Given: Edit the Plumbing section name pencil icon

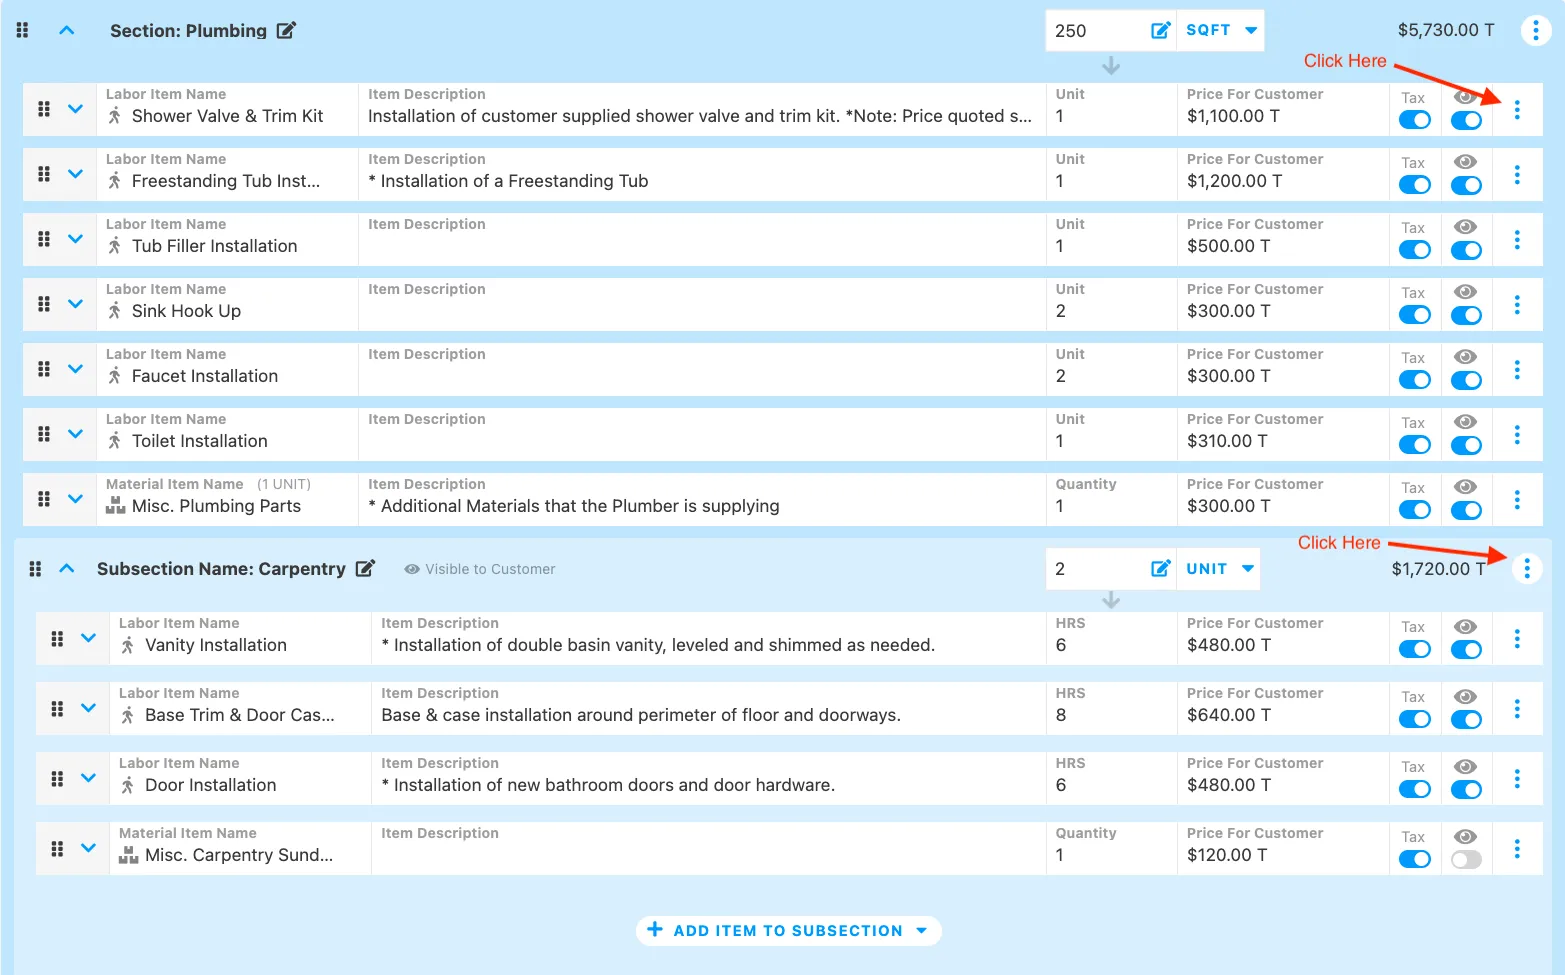Looking at the screenshot, I should [x=286, y=30].
